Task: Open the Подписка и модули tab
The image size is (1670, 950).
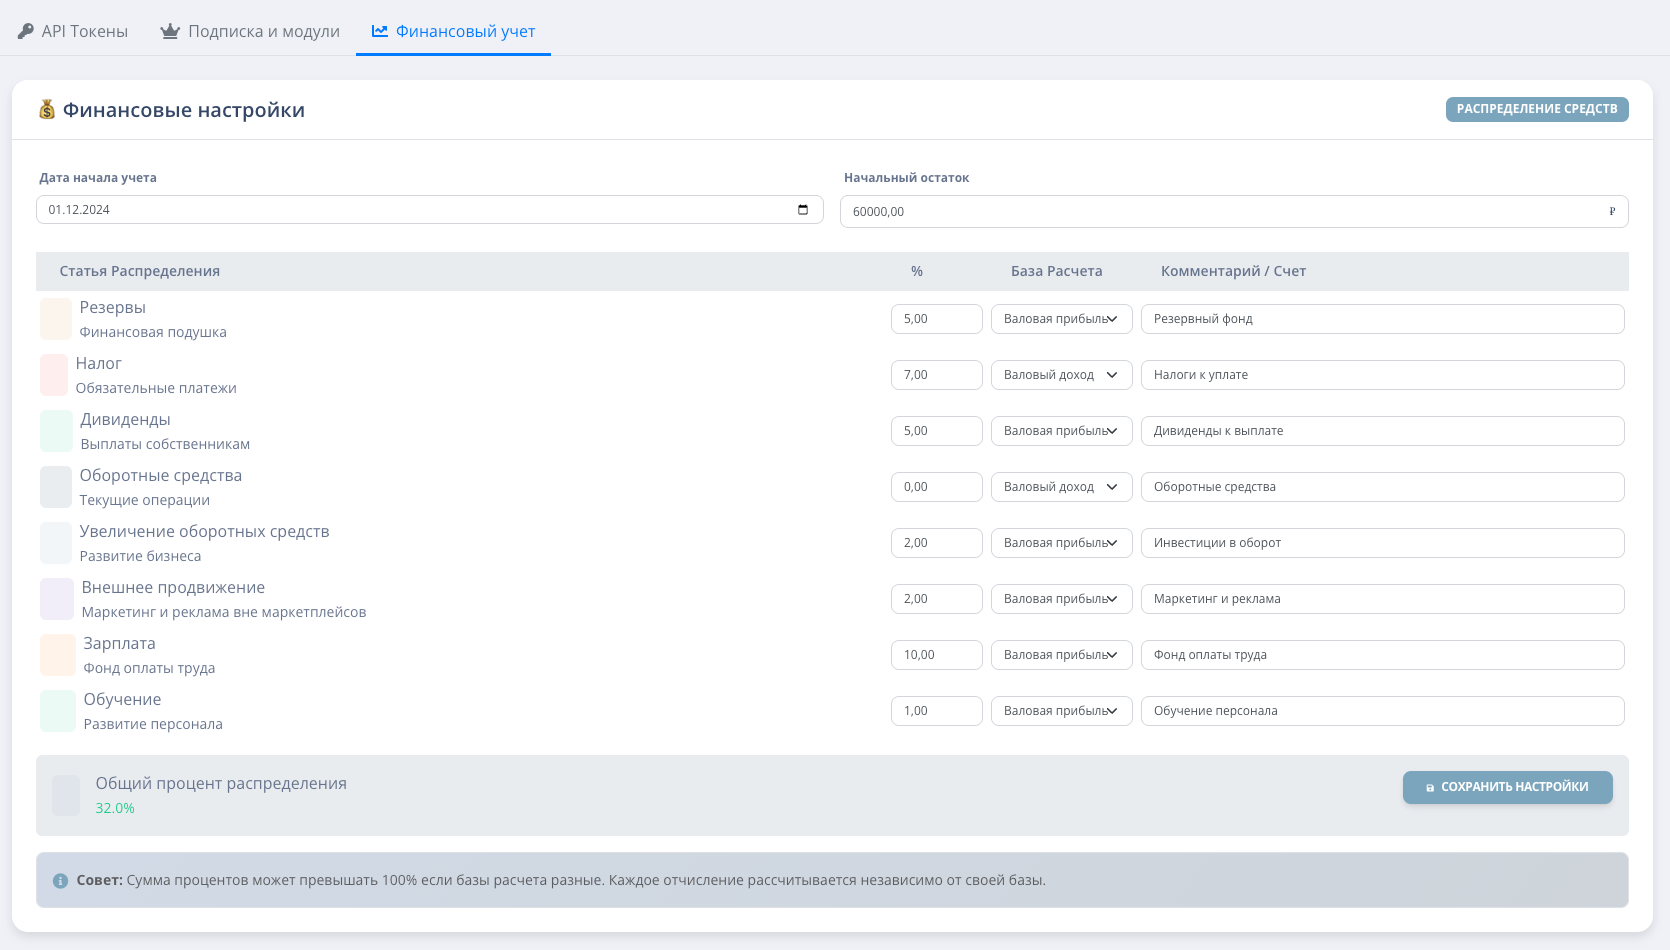Action: tap(250, 31)
